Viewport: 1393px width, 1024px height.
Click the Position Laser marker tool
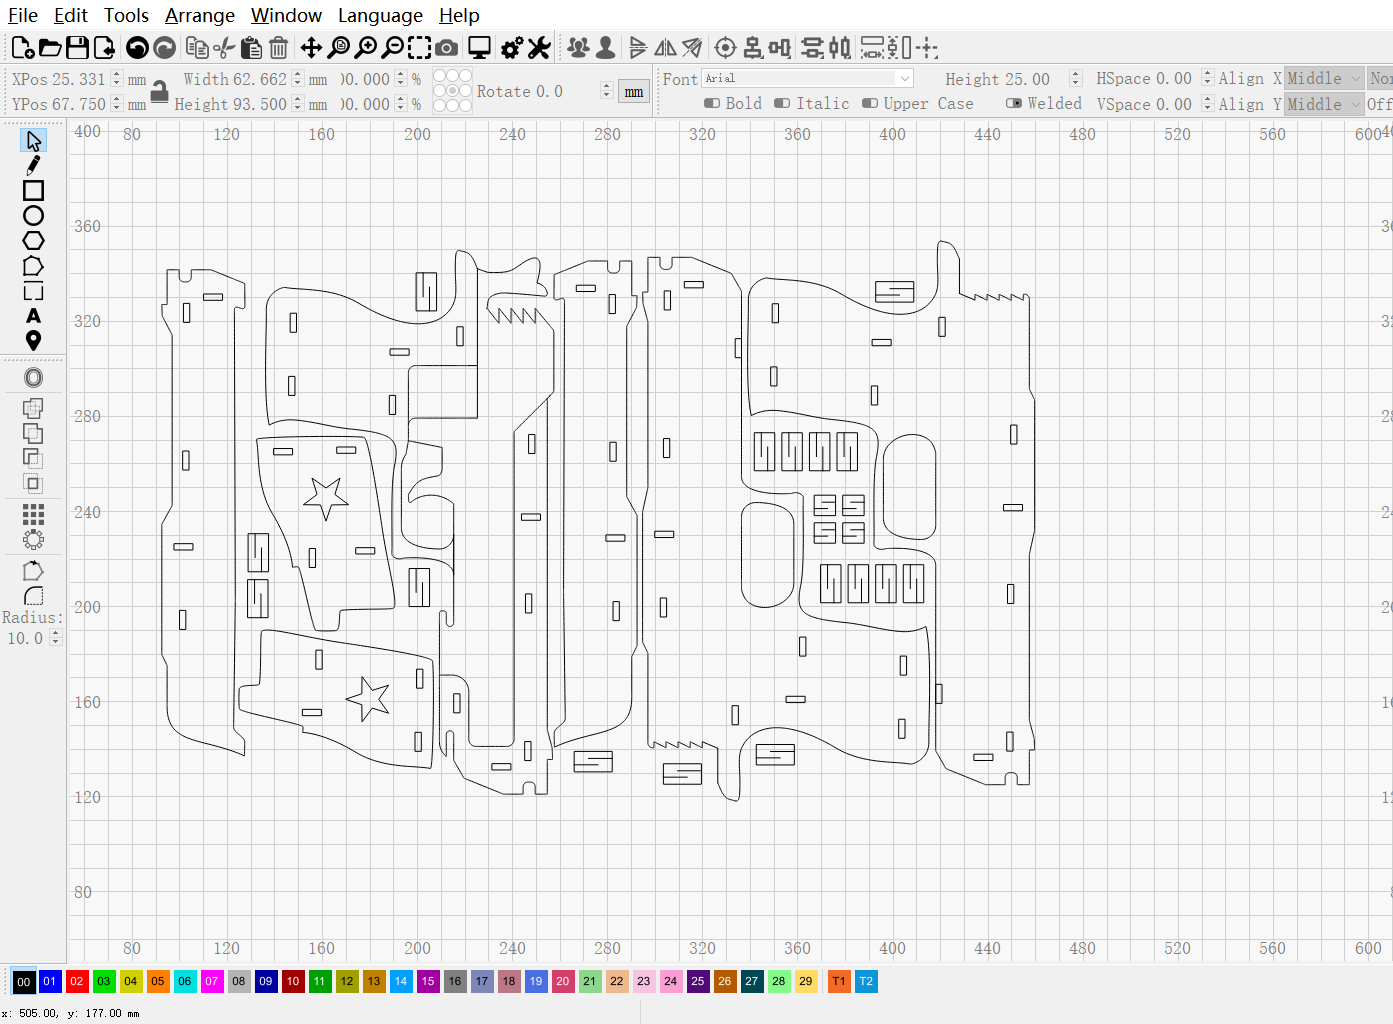33,341
